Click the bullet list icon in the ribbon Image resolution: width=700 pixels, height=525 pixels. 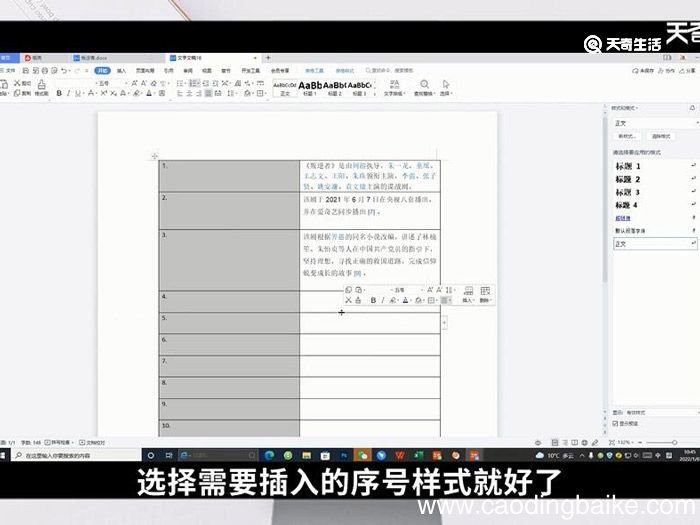click(x=180, y=83)
